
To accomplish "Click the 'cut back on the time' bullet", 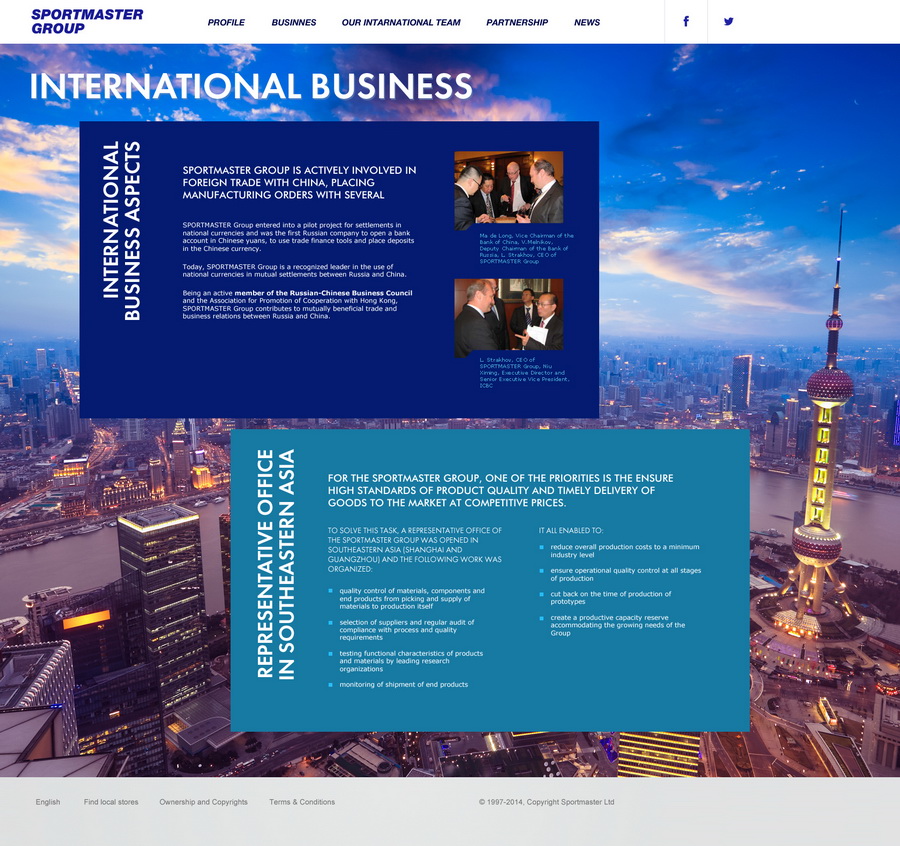I will [610, 597].
